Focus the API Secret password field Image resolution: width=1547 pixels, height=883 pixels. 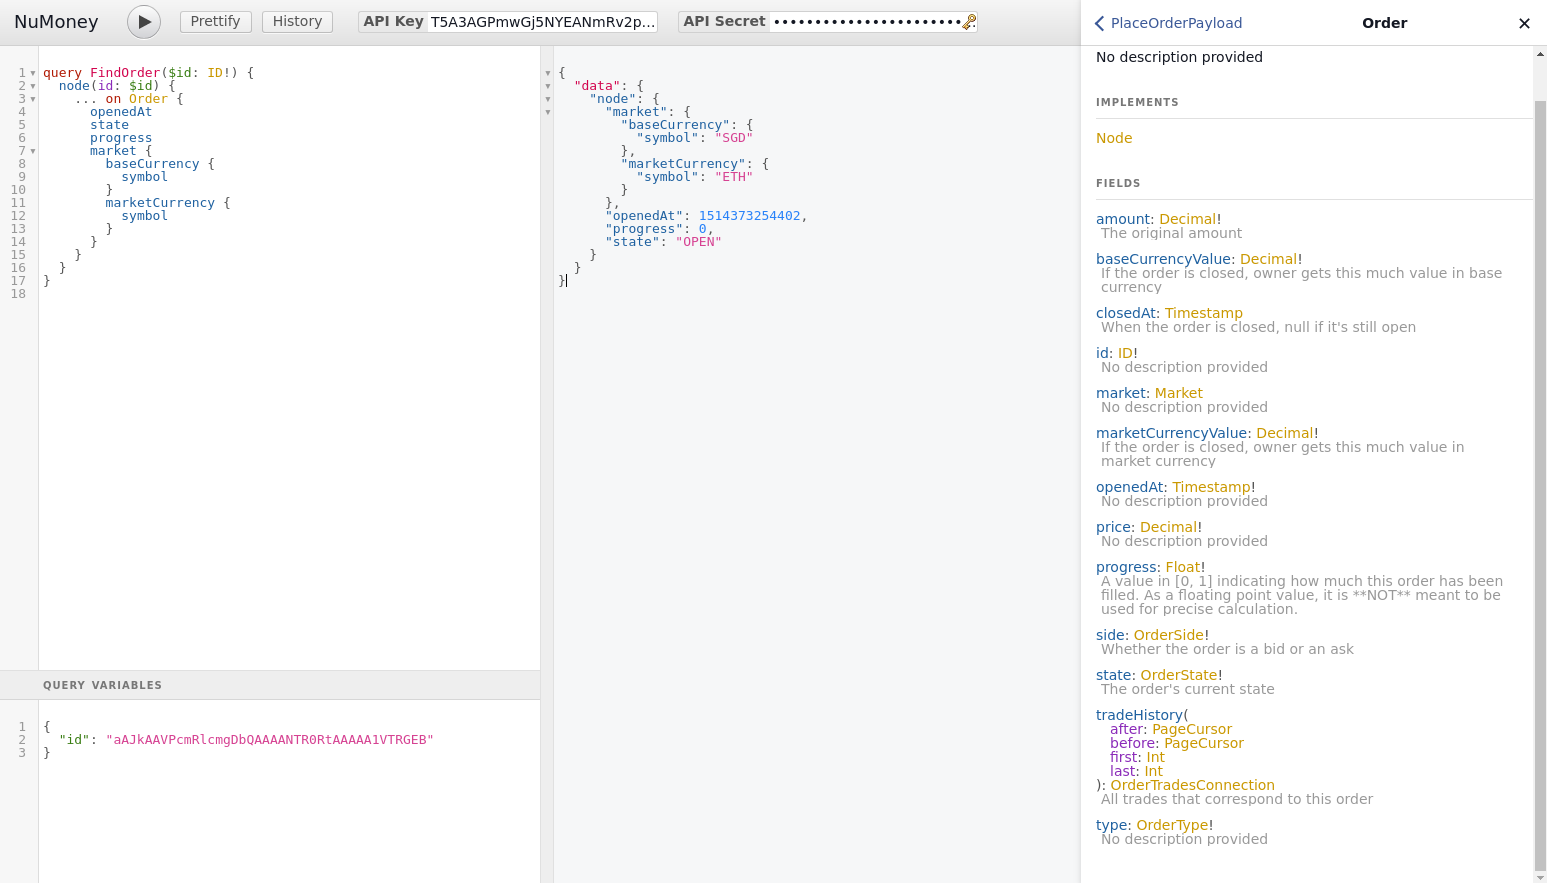click(865, 21)
